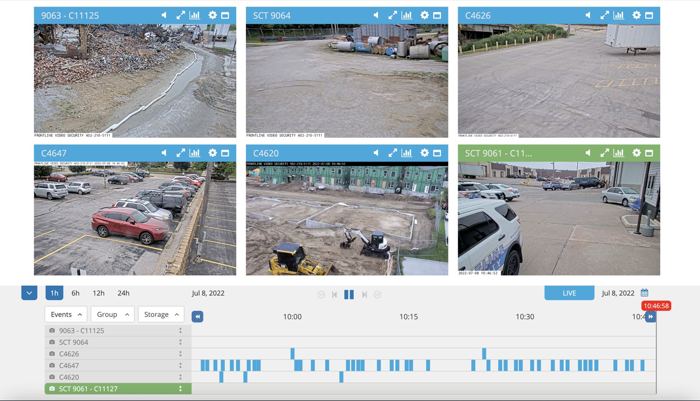Mute audio on the 9063 - C11125 camera

pos(164,15)
